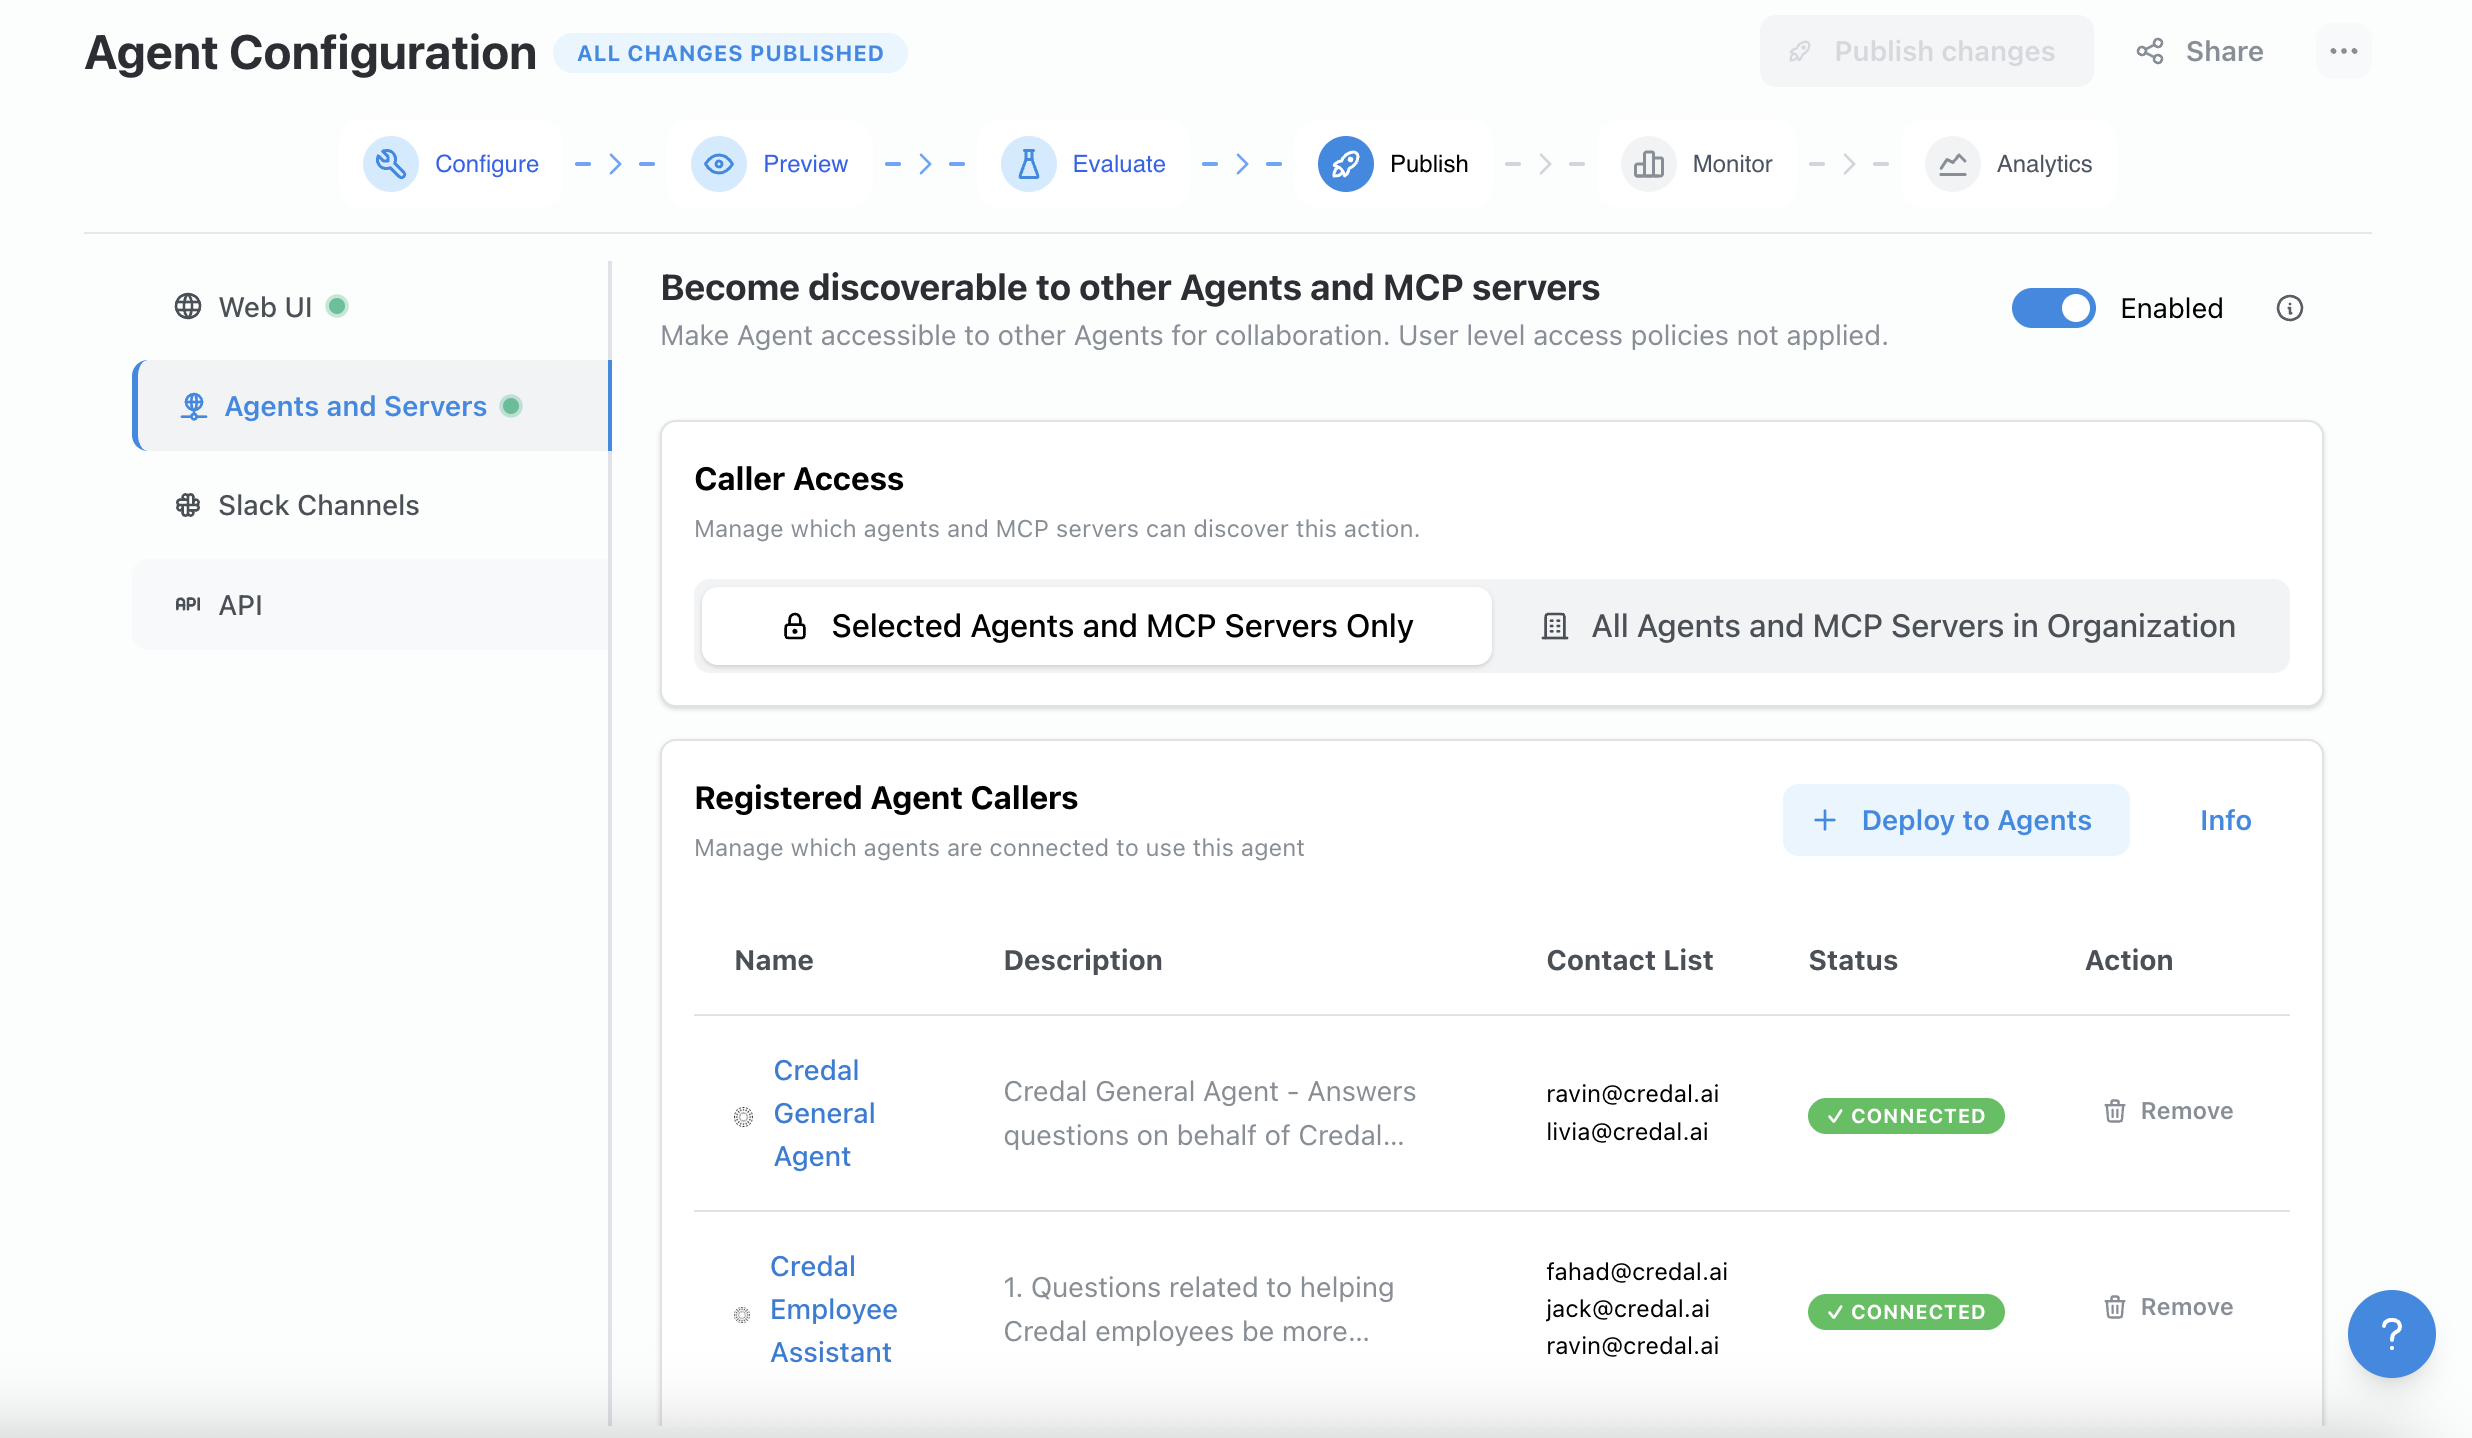This screenshot has width=2472, height=1438.
Task: Click CONNECTED status for Credal Employee Assistant
Action: pyautogui.click(x=1905, y=1312)
